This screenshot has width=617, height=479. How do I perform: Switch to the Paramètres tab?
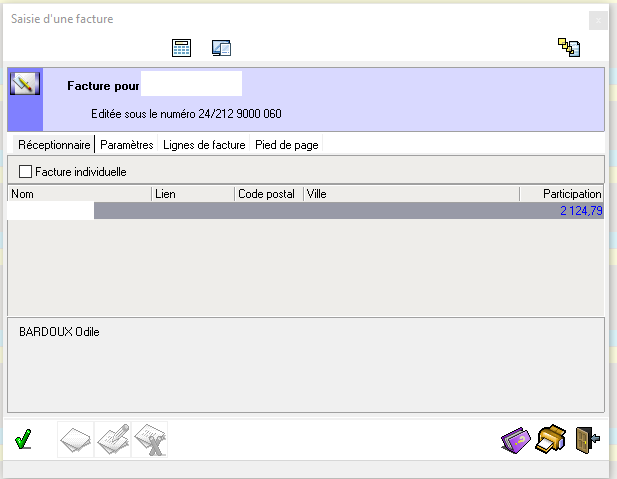coord(127,145)
